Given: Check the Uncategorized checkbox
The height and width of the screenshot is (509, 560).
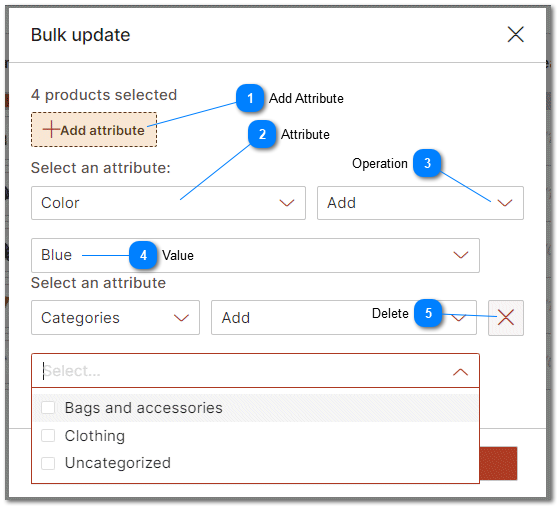Looking at the screenshot, I should coord(48,463).
